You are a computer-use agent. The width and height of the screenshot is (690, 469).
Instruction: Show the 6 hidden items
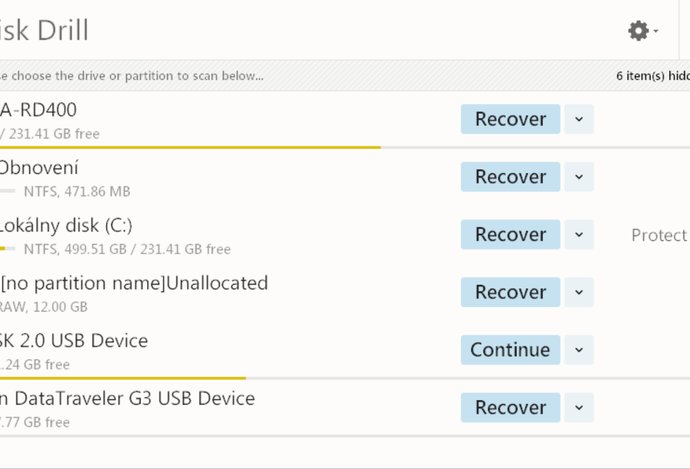click(652, 75)
